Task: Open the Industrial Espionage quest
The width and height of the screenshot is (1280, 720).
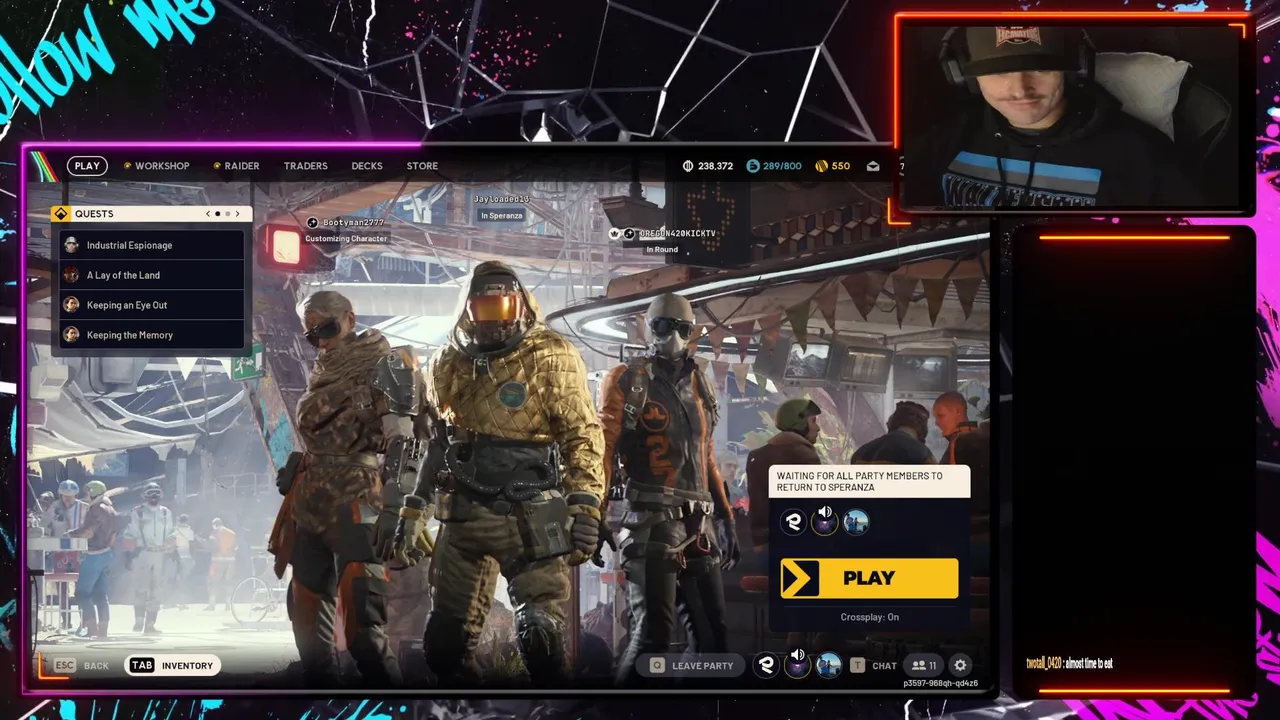Action: [x=151, y=245]
